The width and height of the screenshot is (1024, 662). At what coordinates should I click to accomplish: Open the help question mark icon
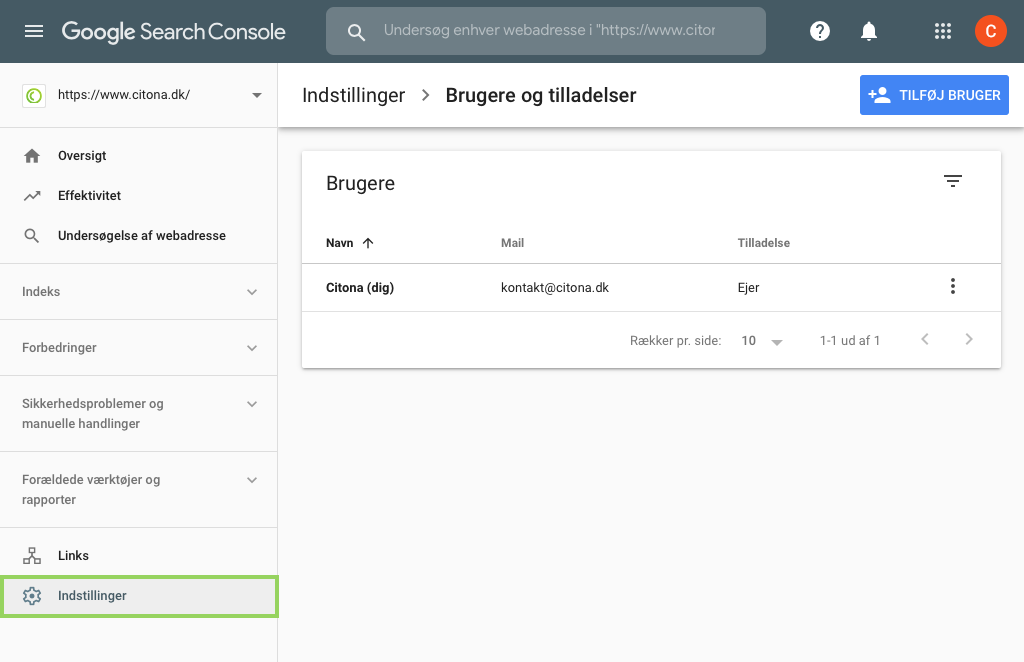point(820,31)
